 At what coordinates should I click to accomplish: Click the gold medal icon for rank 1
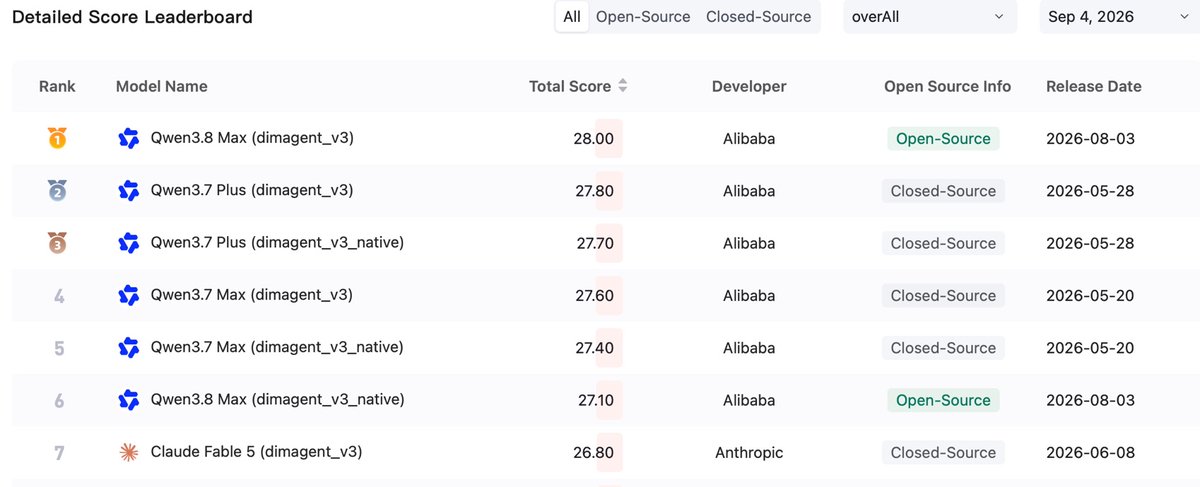(x=58, y=139)
